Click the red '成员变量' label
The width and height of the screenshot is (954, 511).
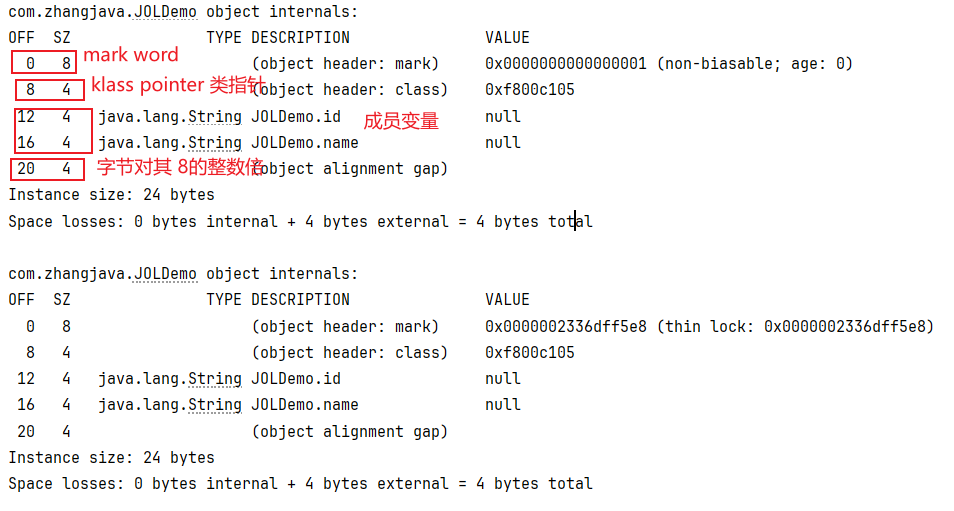[401, 121]
